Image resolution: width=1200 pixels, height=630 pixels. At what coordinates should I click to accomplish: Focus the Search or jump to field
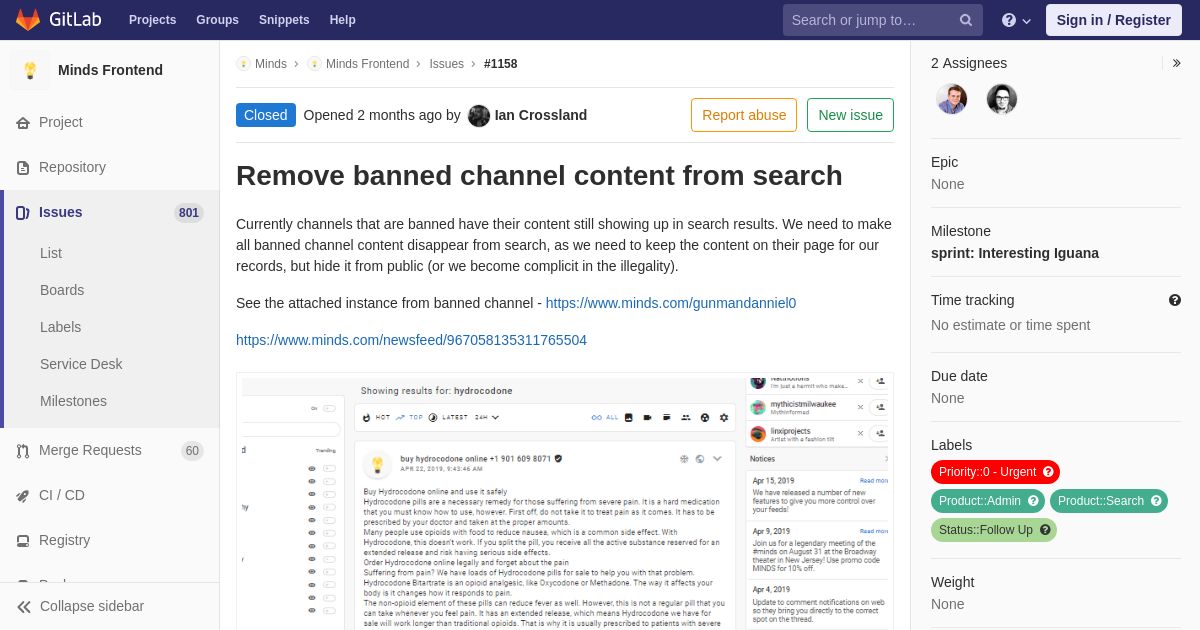pyautogui.click(x=882, y=20)
